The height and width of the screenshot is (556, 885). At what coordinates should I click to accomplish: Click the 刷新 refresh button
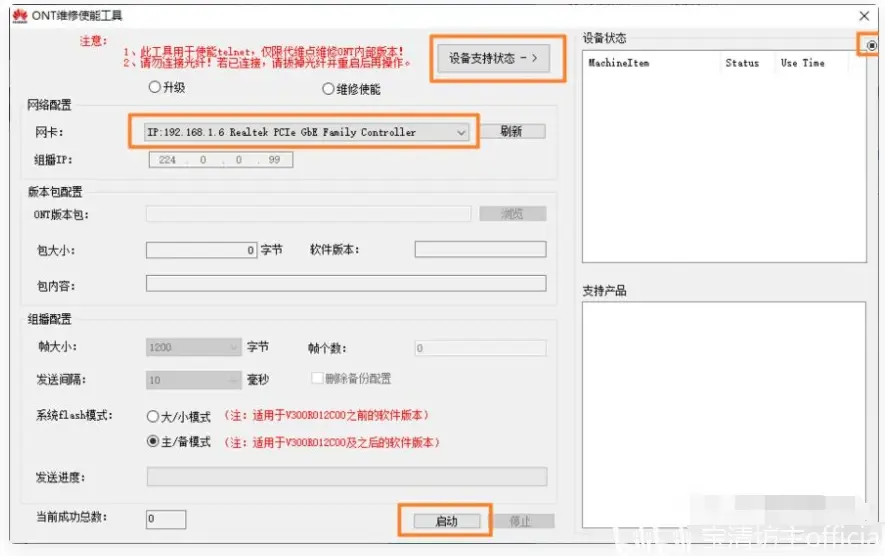click(512, 132)
